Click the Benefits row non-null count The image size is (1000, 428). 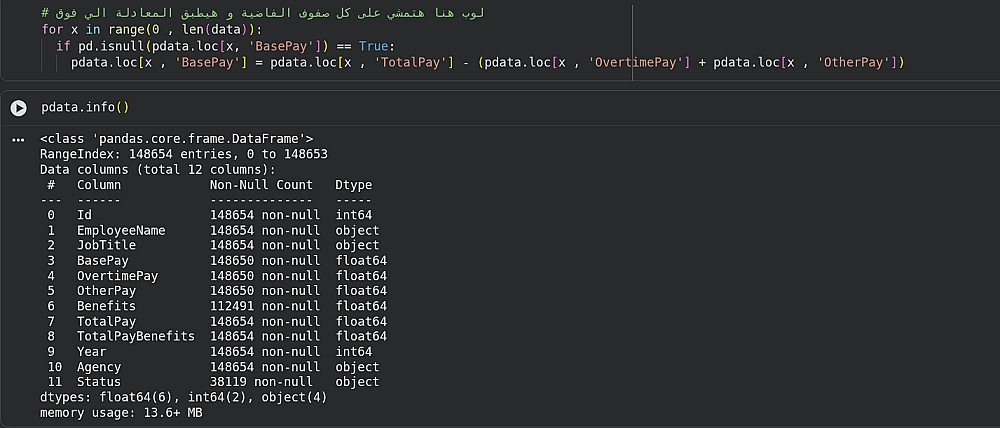pos(264,306)
